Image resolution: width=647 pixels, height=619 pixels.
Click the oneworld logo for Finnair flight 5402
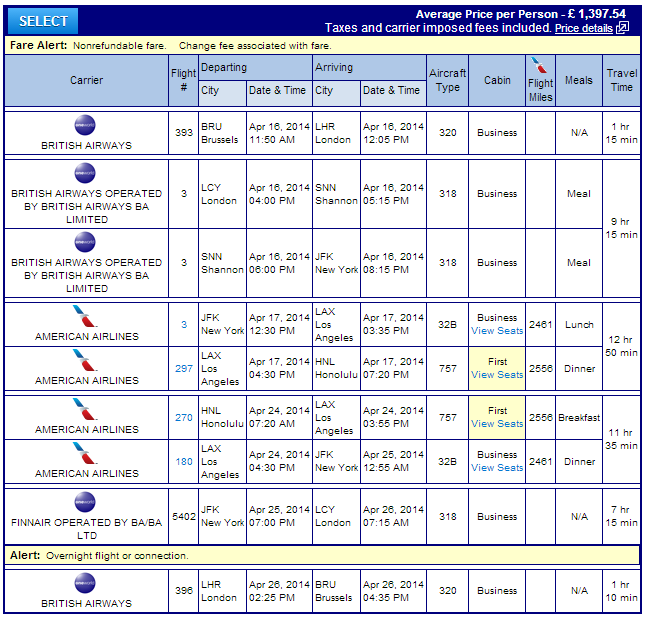85,502
